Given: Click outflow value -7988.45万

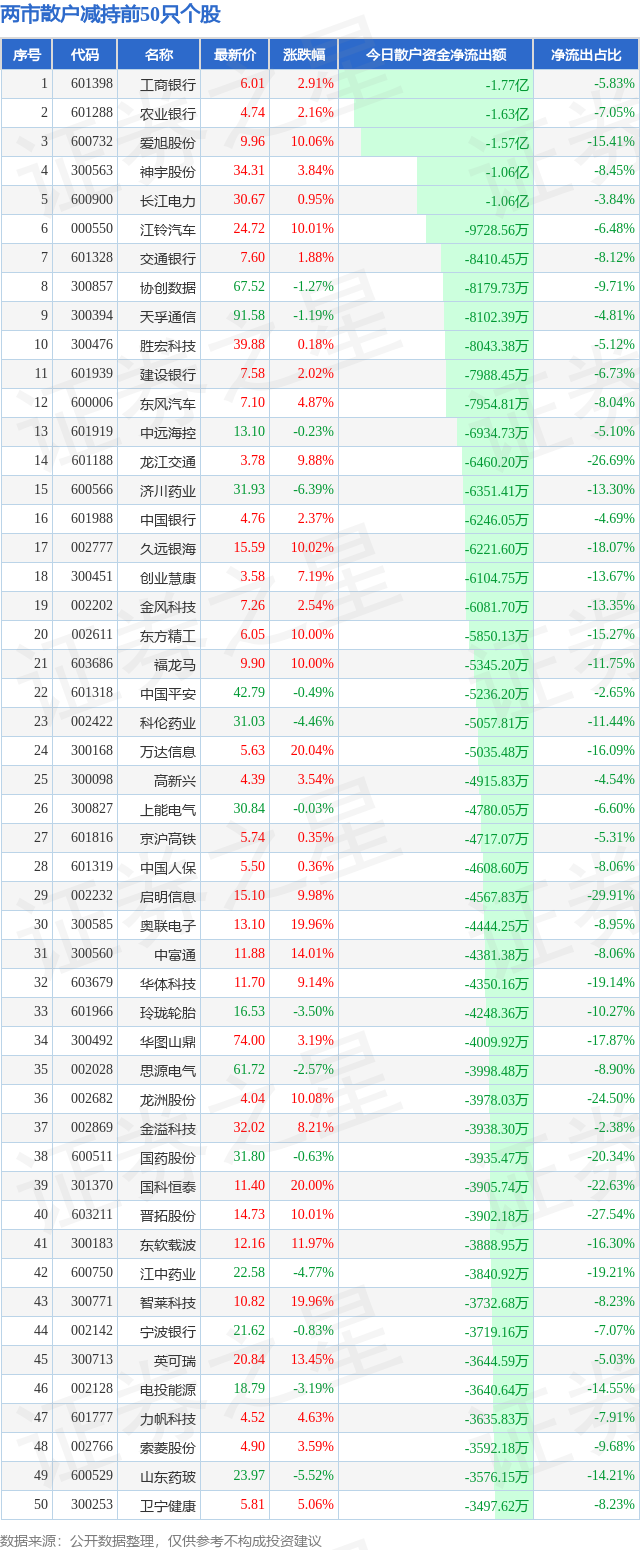Looking at the screenshot, I should click(x=497, y=375).
